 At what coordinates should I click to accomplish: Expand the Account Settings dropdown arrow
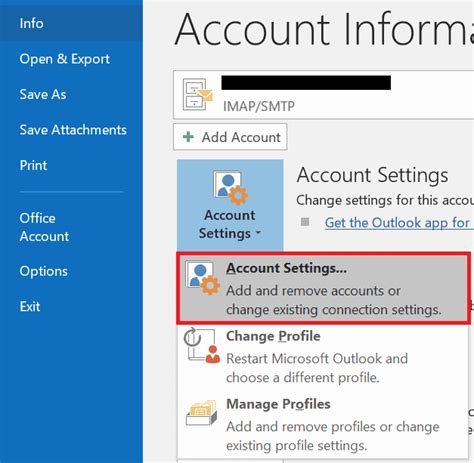coord(258,233)
